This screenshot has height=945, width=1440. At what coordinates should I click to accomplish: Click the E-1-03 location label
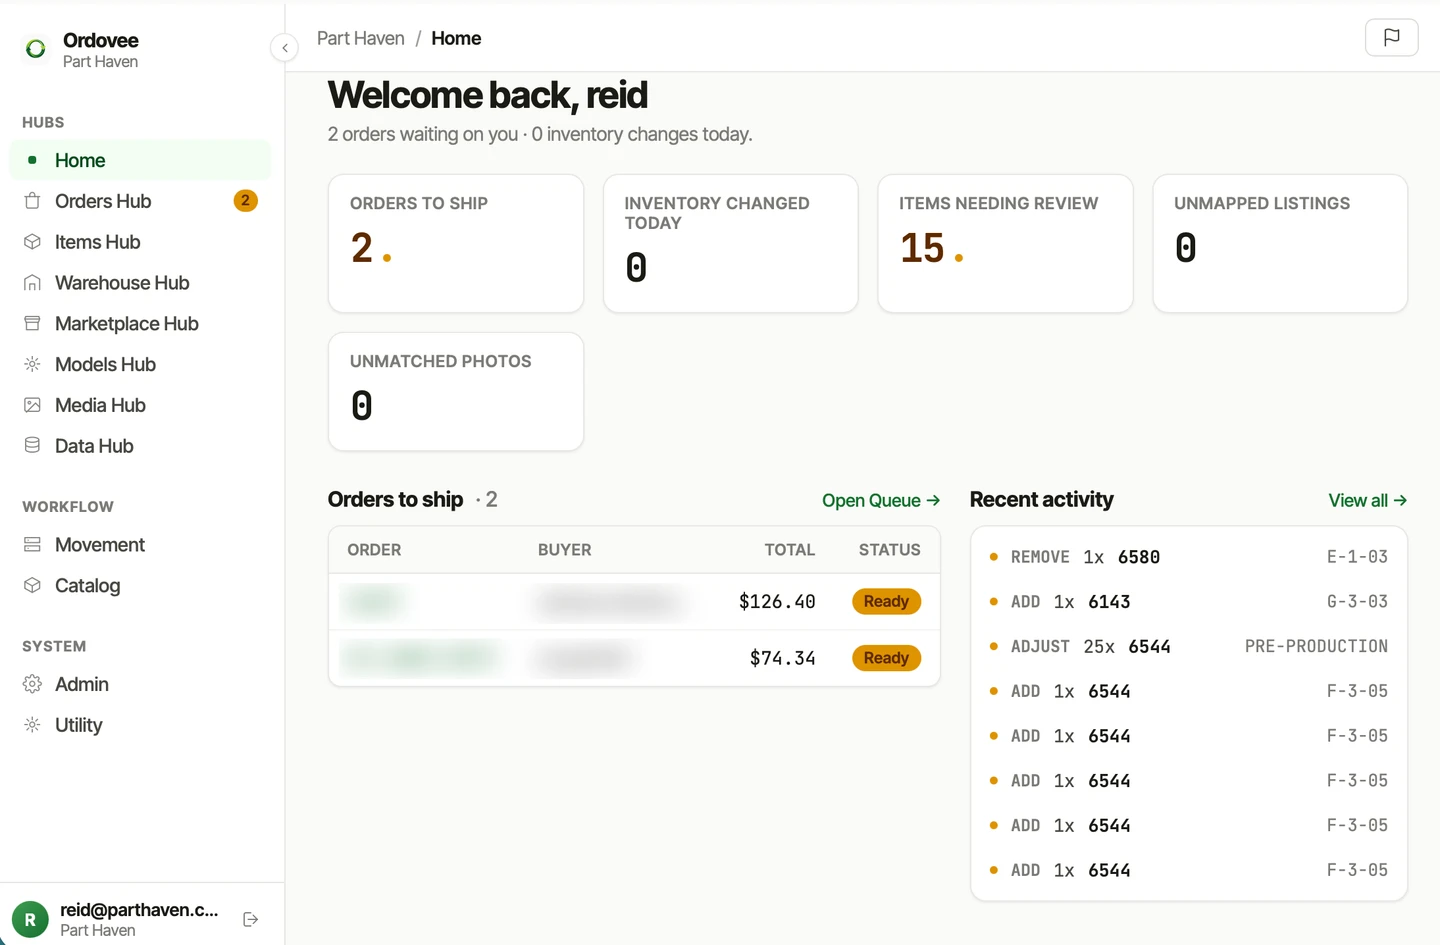pyautogui.click(x=1357, y=557)
